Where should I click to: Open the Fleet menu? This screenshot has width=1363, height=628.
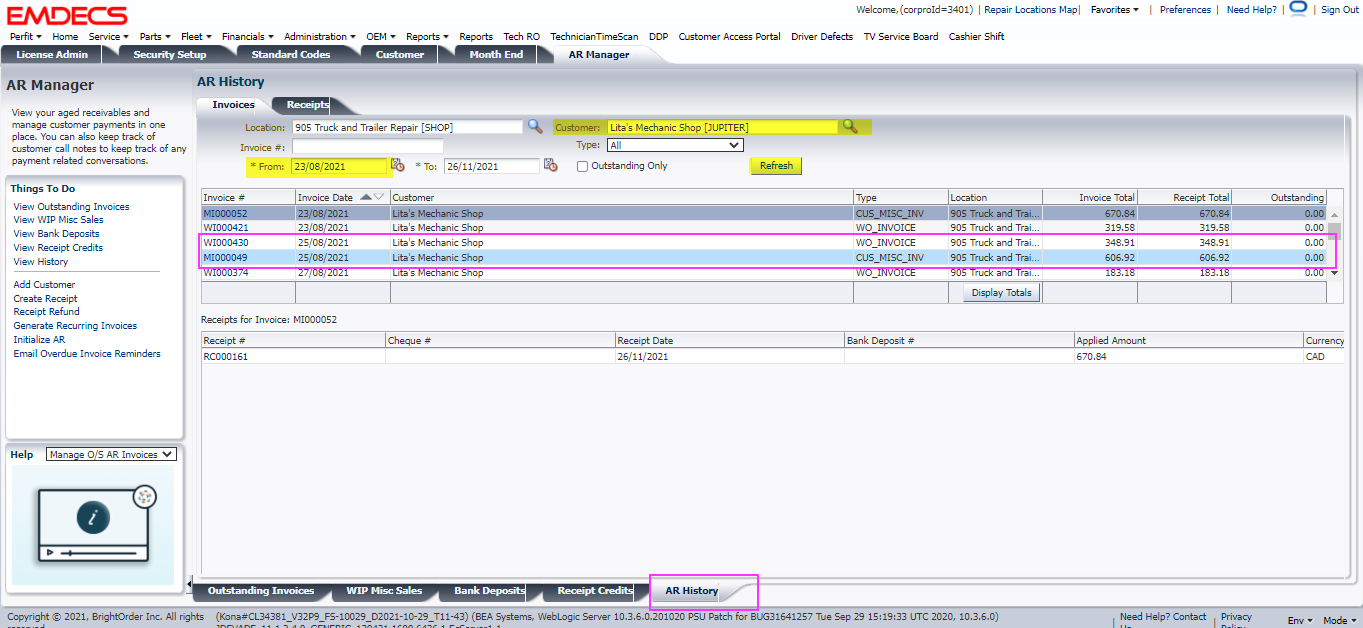click(x=196, y=37)
